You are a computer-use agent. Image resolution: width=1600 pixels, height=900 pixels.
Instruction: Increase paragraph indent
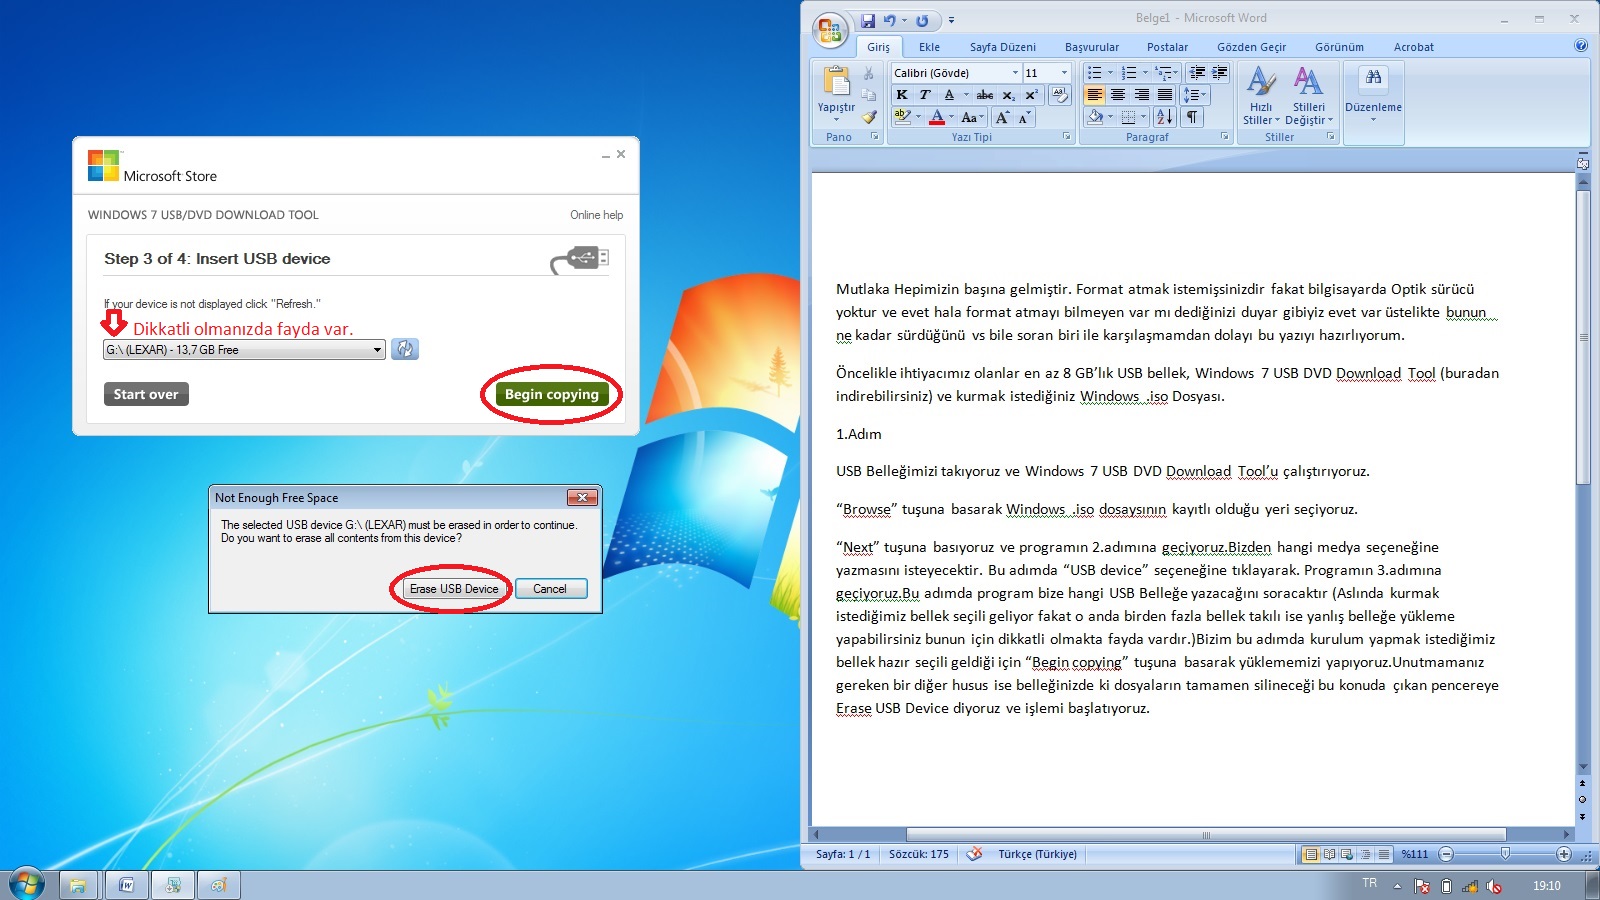[1219, 73]
